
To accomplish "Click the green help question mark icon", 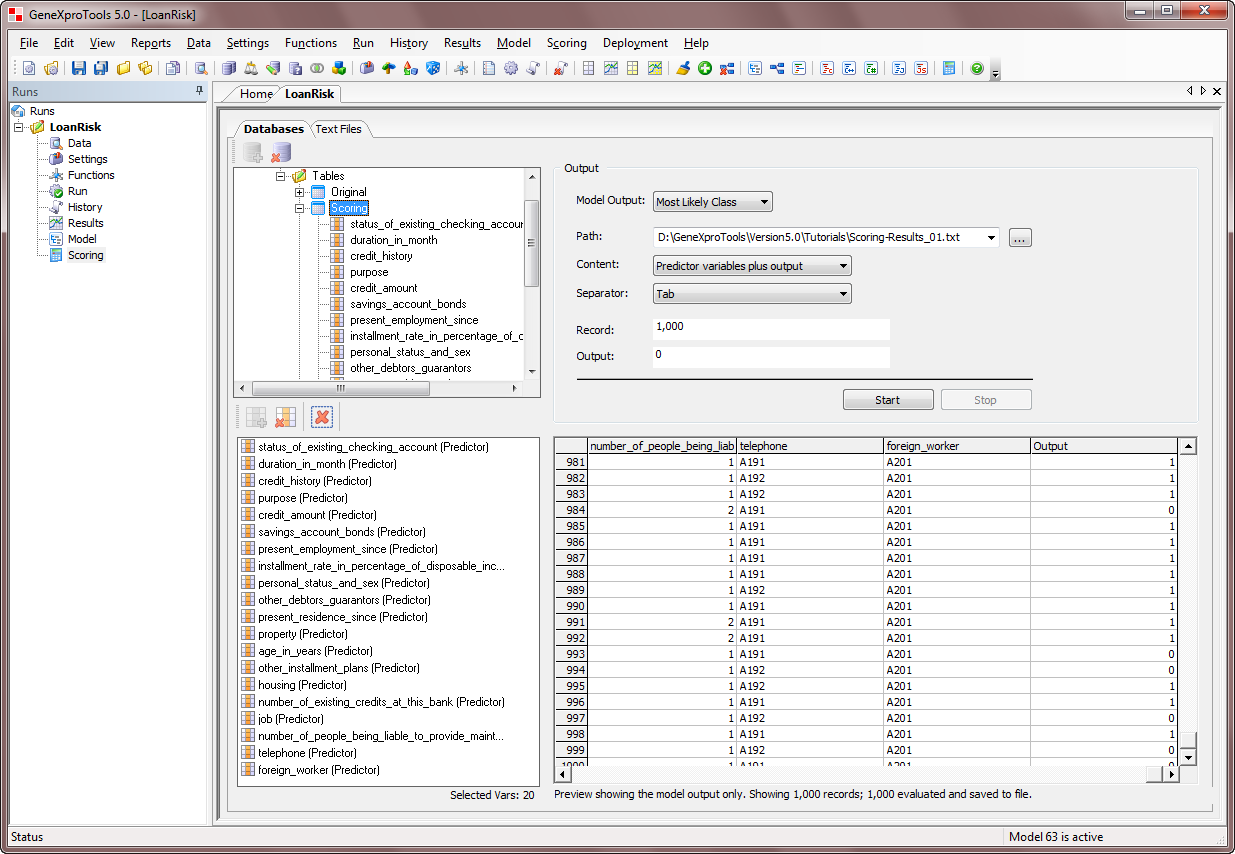I will [977, 69].
